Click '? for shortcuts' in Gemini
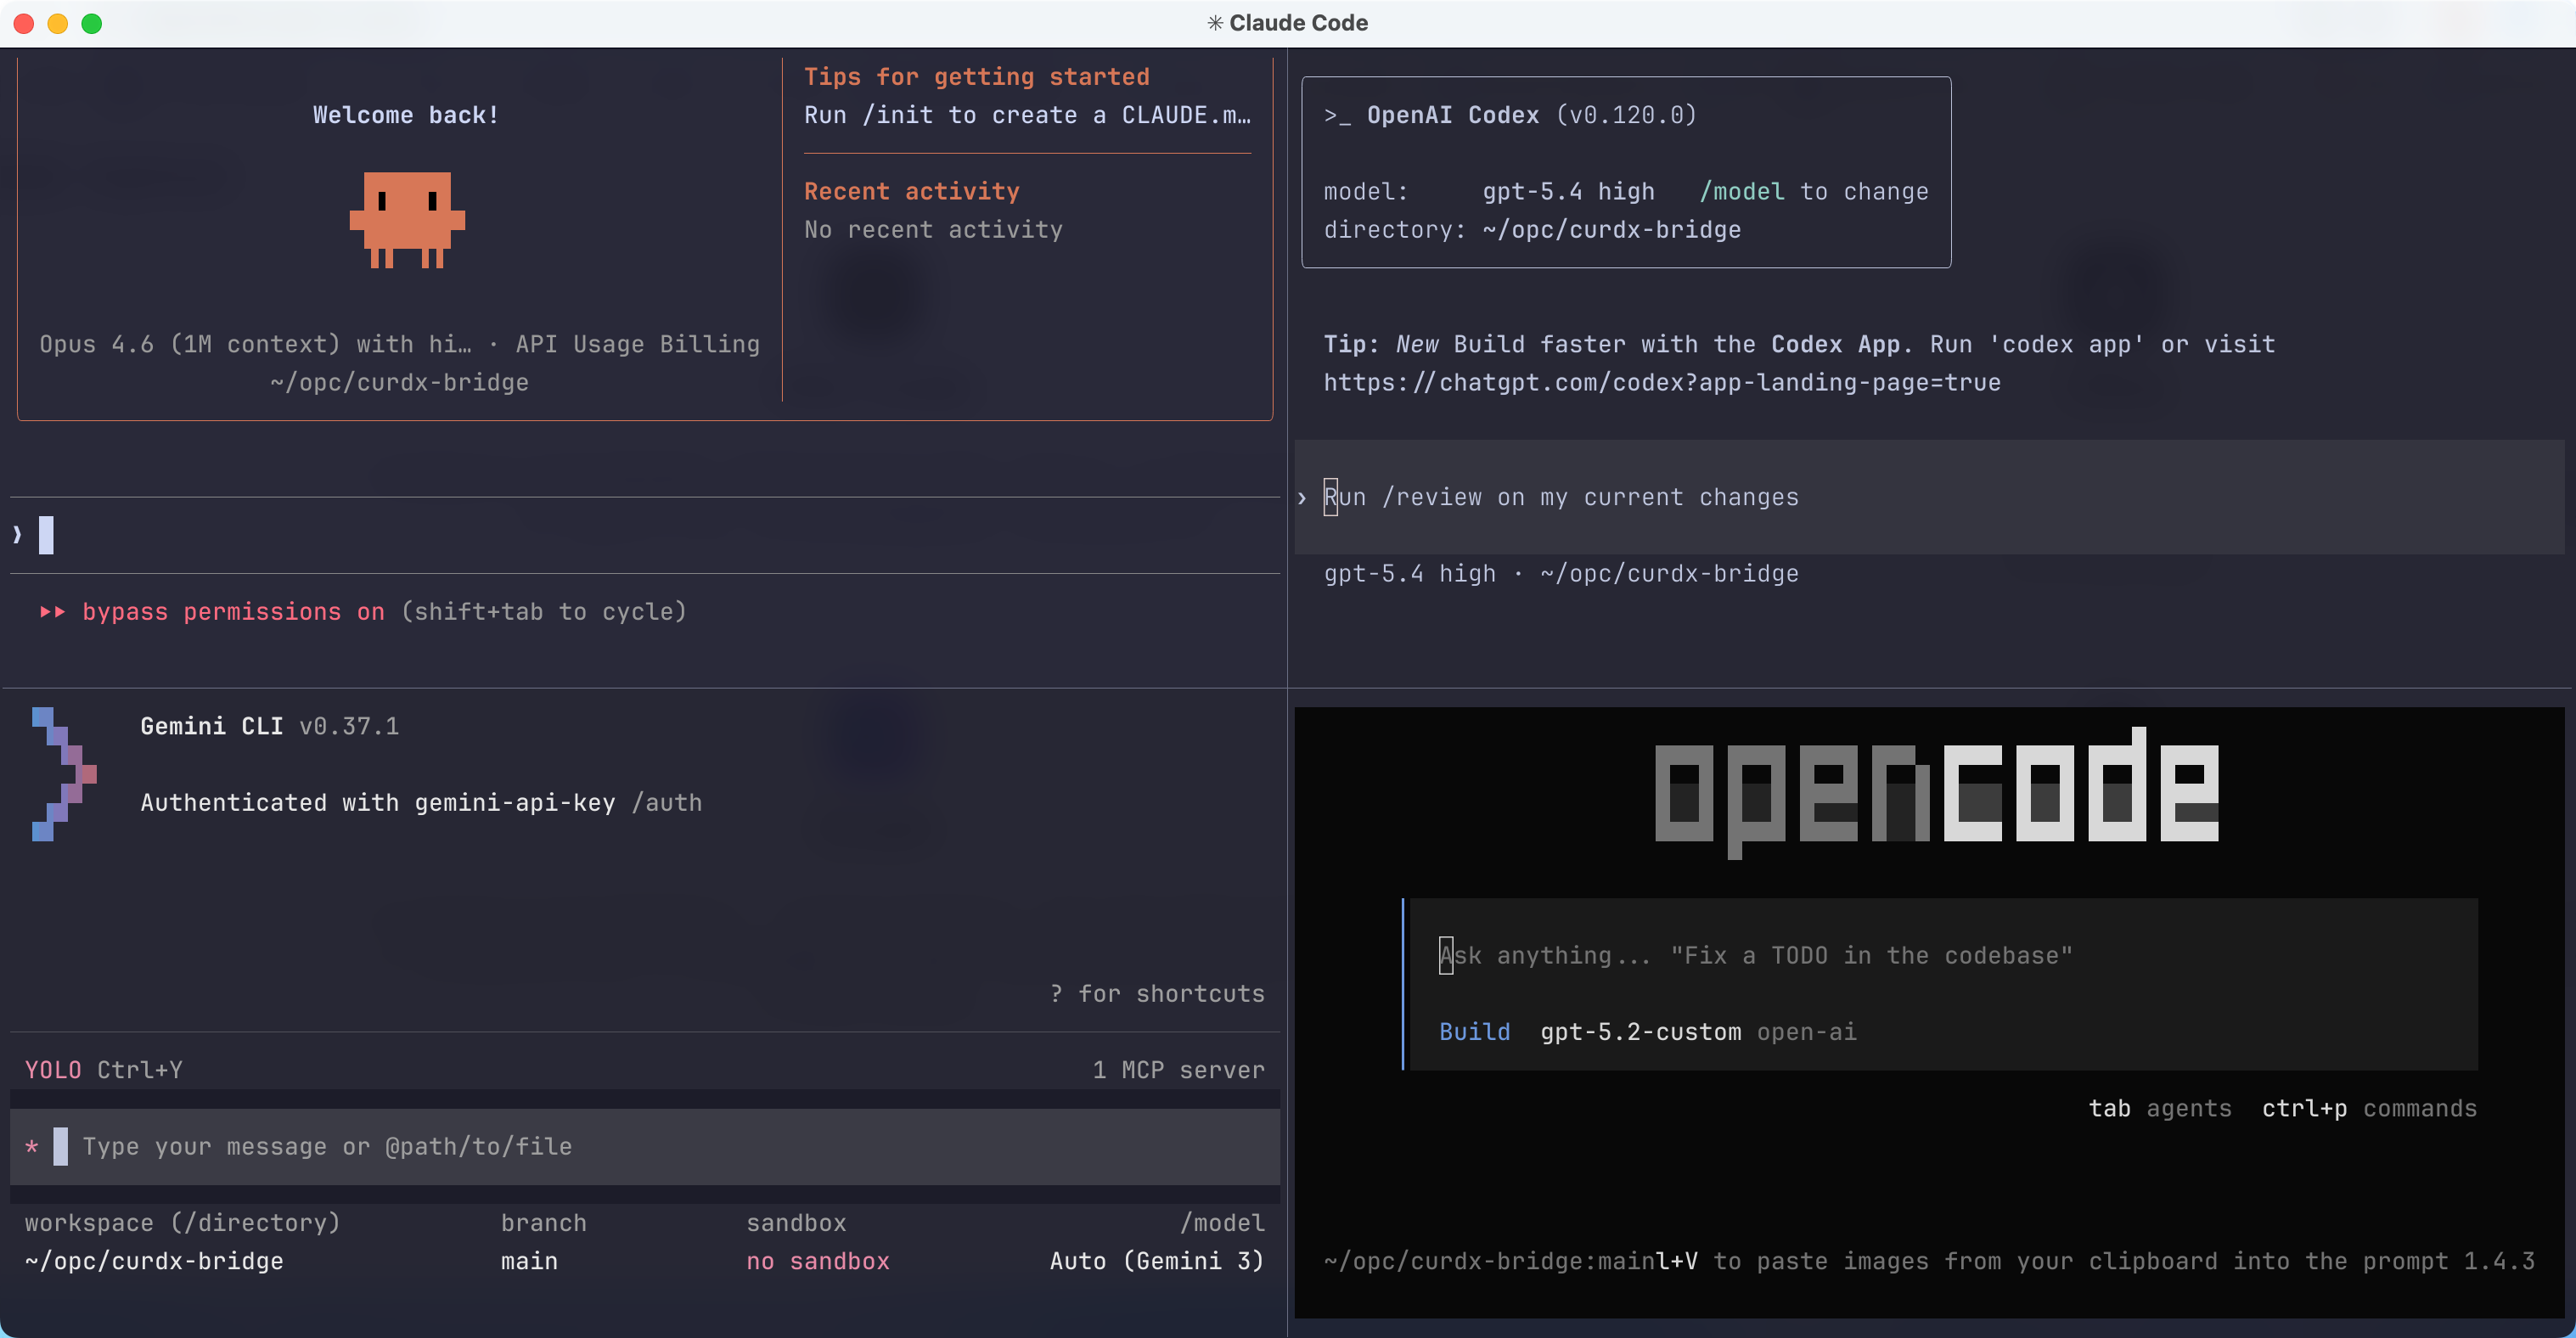Viewport: 2576px width, 1338px height. (x=1157, y=994)
